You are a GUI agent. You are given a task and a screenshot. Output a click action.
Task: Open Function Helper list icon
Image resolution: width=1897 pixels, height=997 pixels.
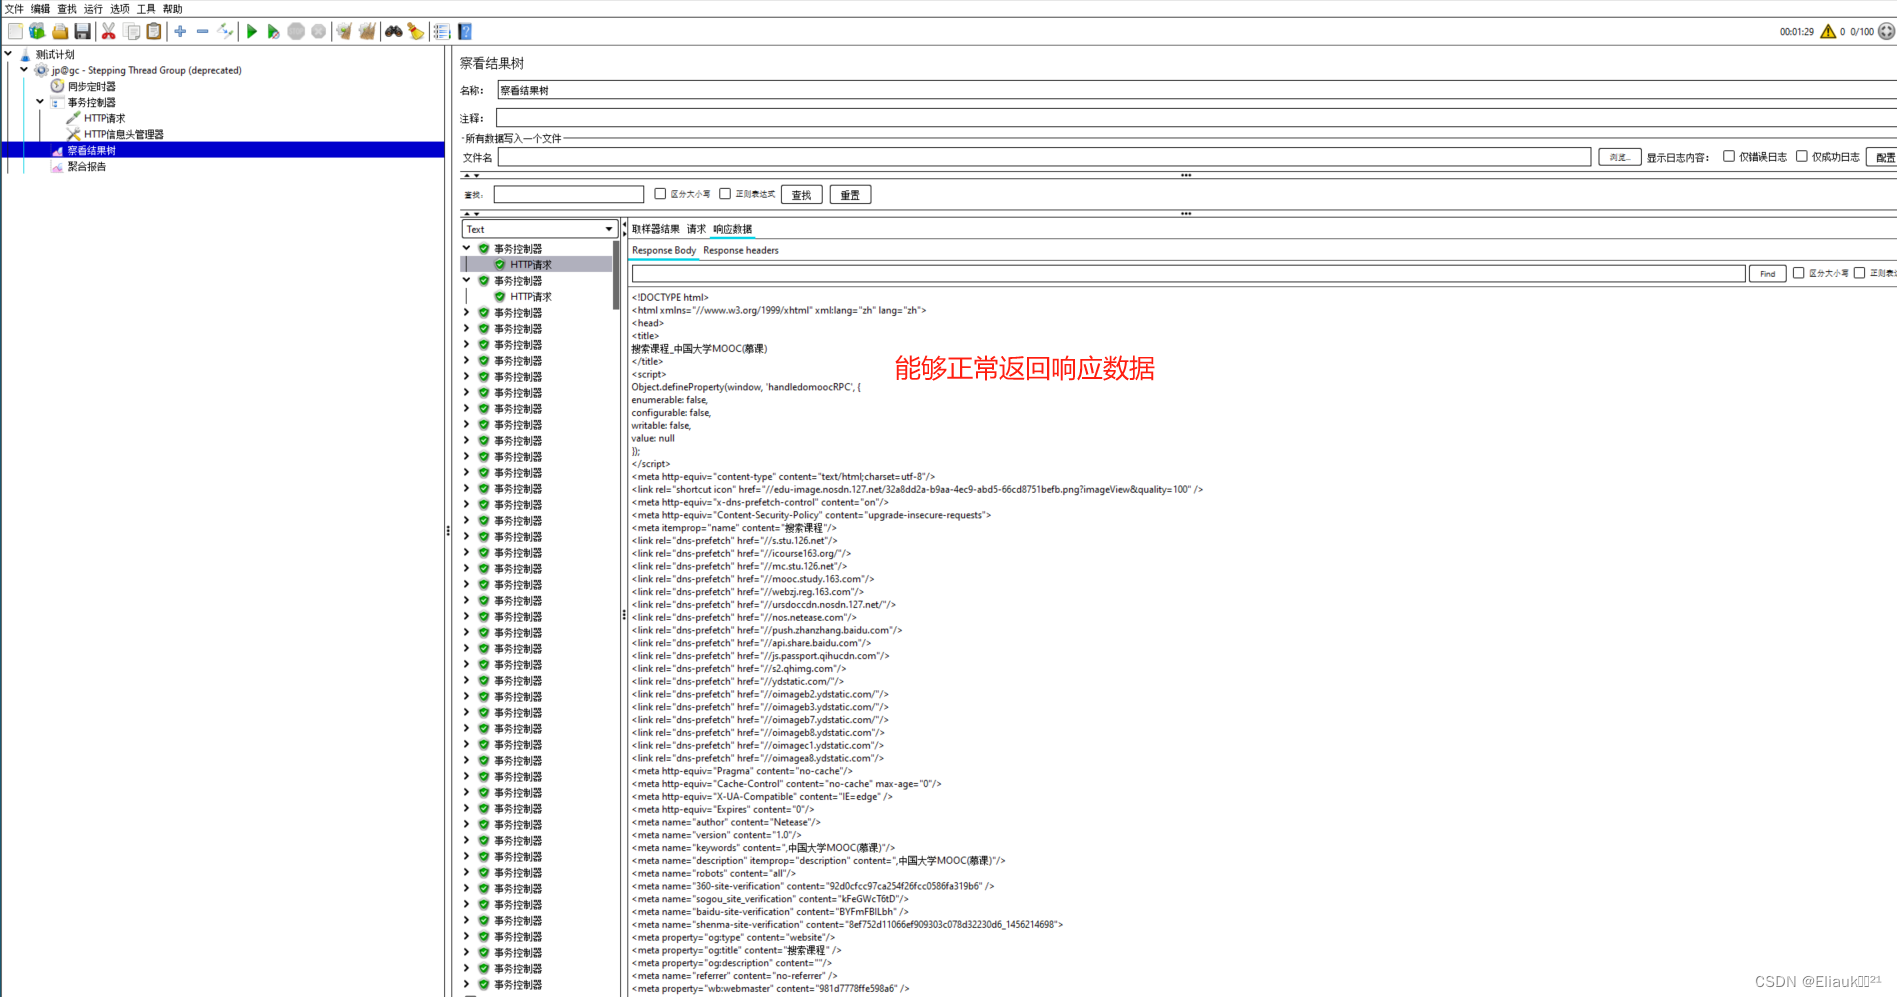click(x=442, y=32)
